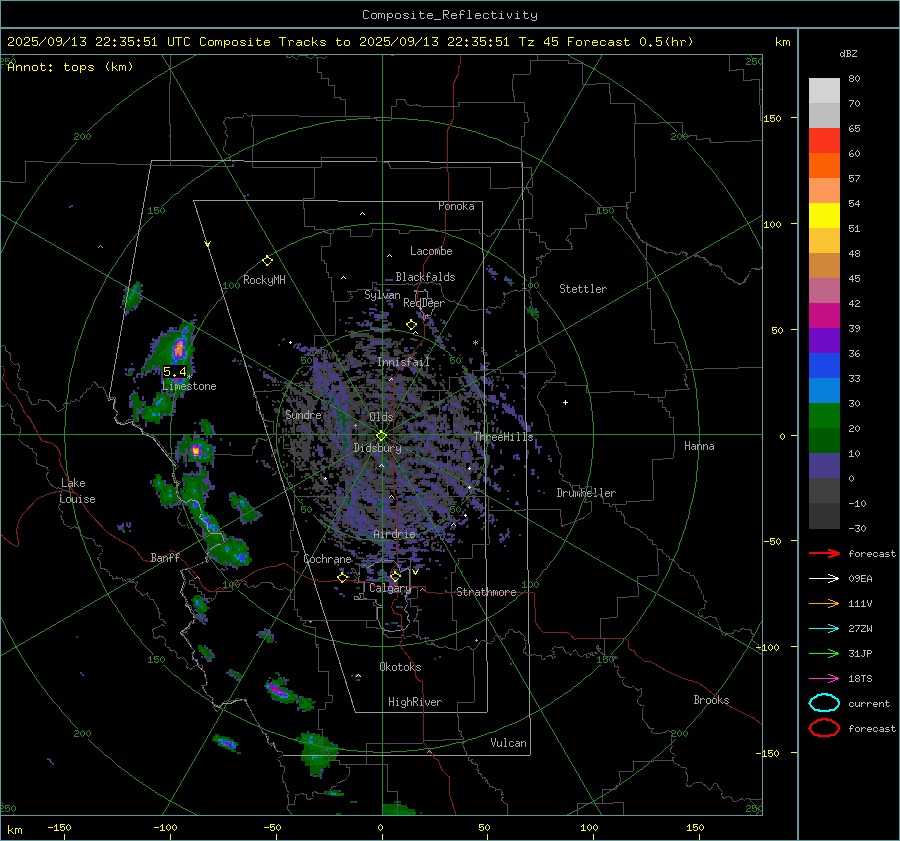Image resolution: width=900 pixels, height=841 pixels.
Task: Click the yellow radar-center diamond near Olds
Action: tap(381, 436)
